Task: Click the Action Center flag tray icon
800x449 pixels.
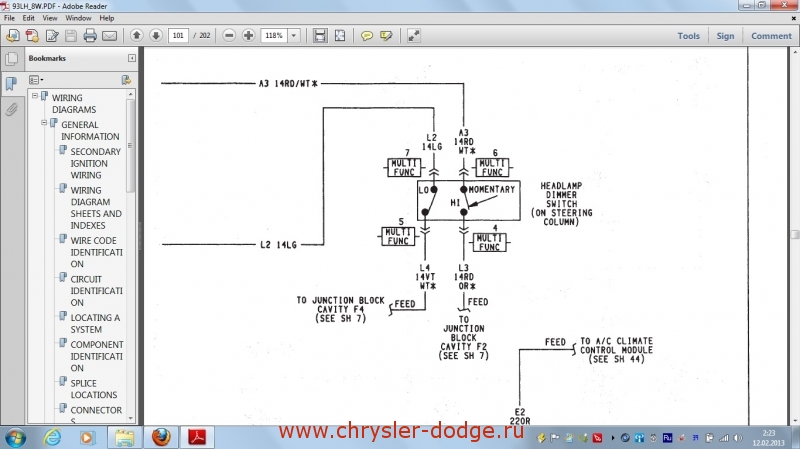Action: click(555, 438)
